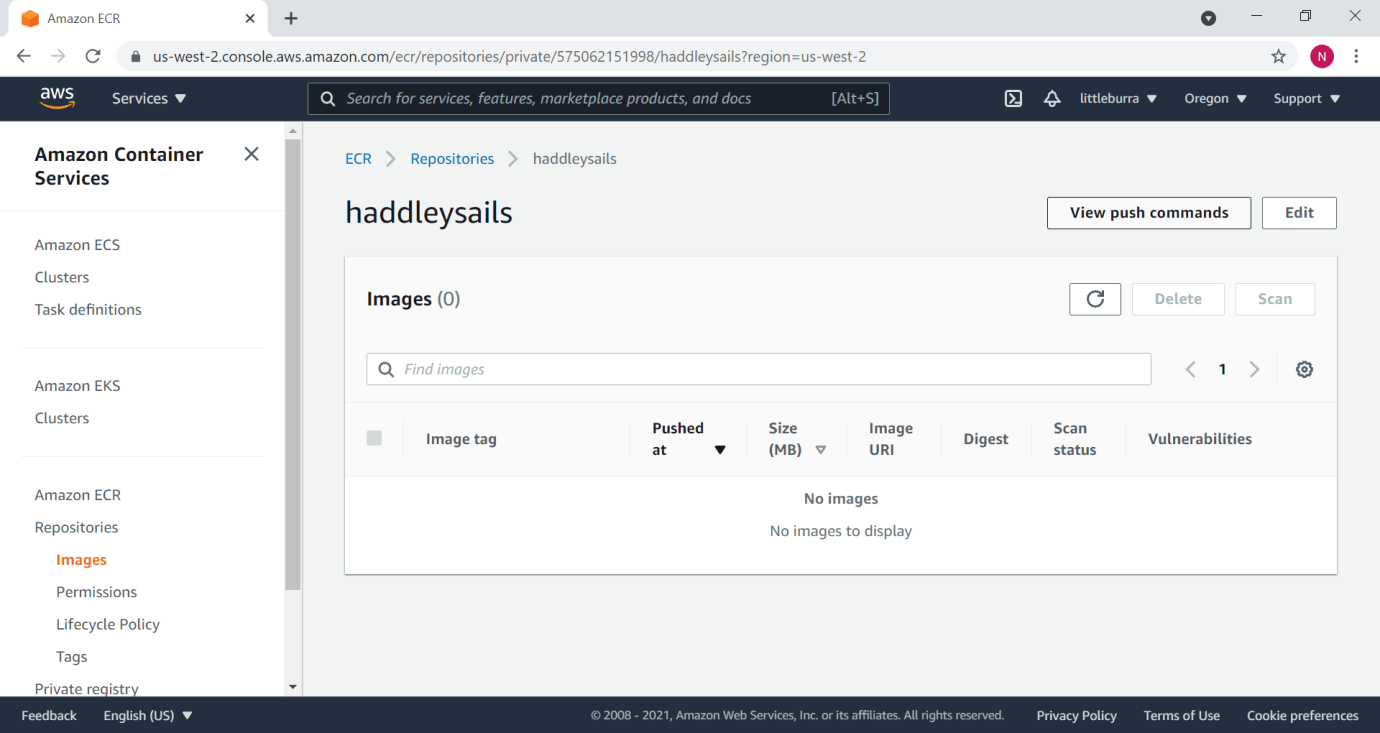Go forward in browser history
The height and width of the screenshot is (733, 1380).
click(x=58, y=57)
